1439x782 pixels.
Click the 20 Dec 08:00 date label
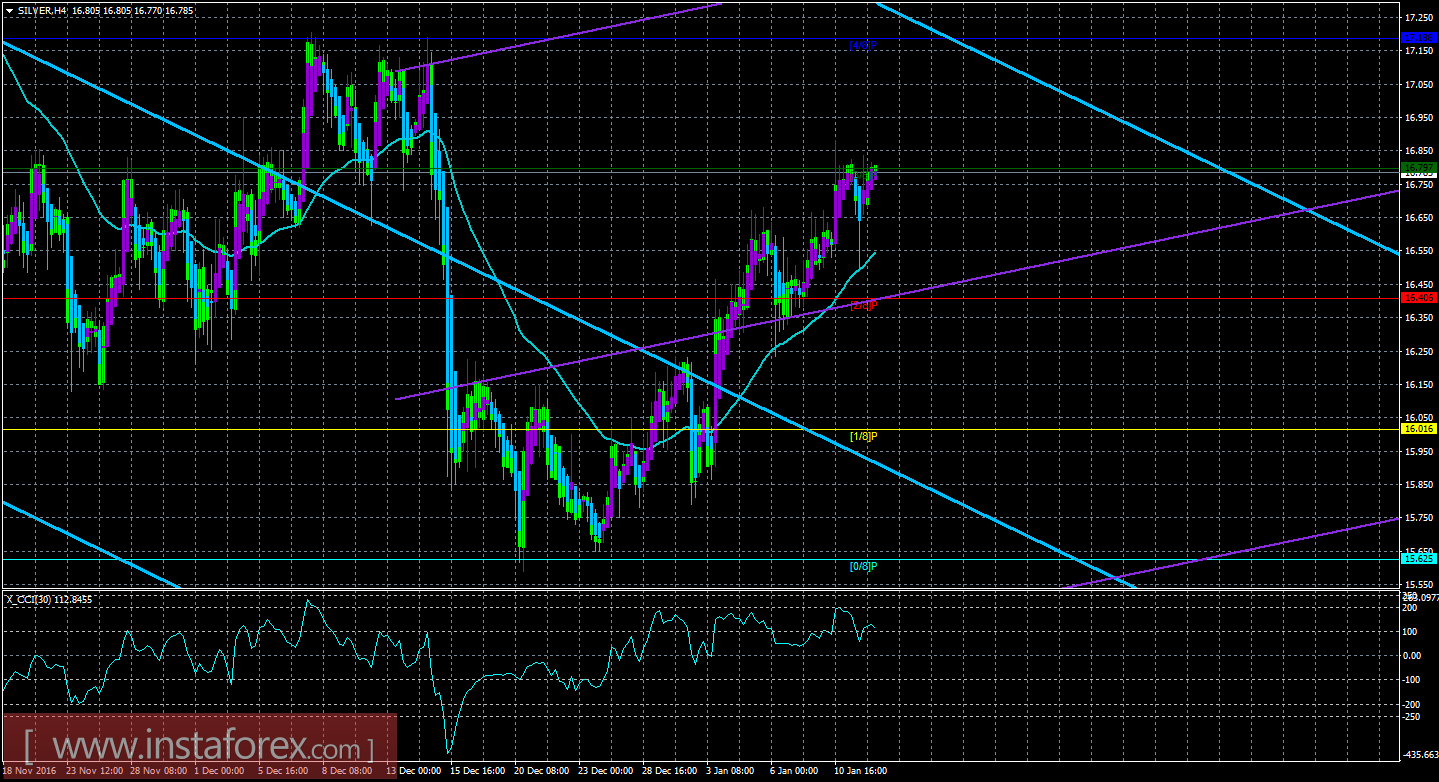pyautogui.click(x=540, y=771)
